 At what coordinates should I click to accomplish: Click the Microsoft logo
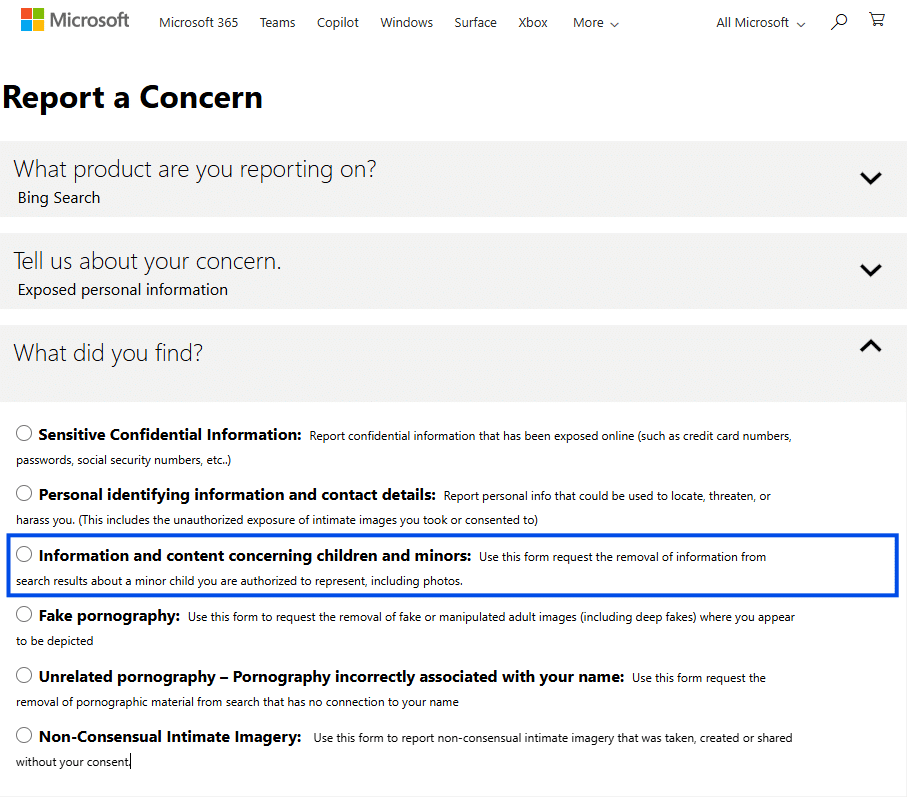75,20
